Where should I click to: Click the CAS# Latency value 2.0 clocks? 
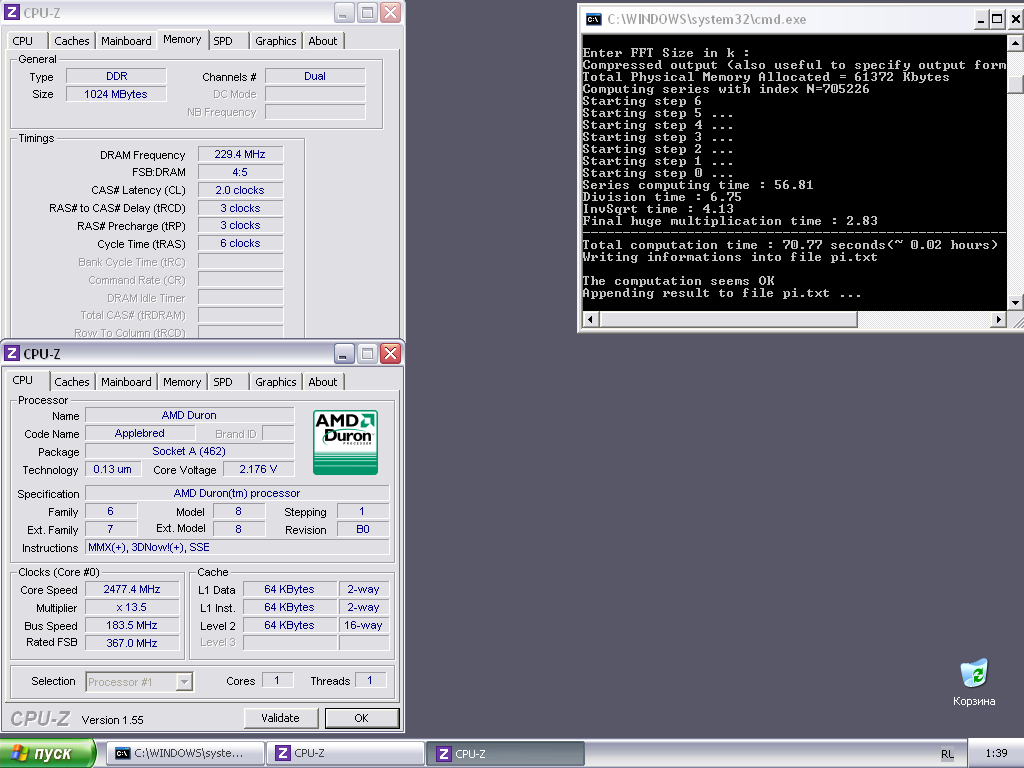click(x=240, y=190)
